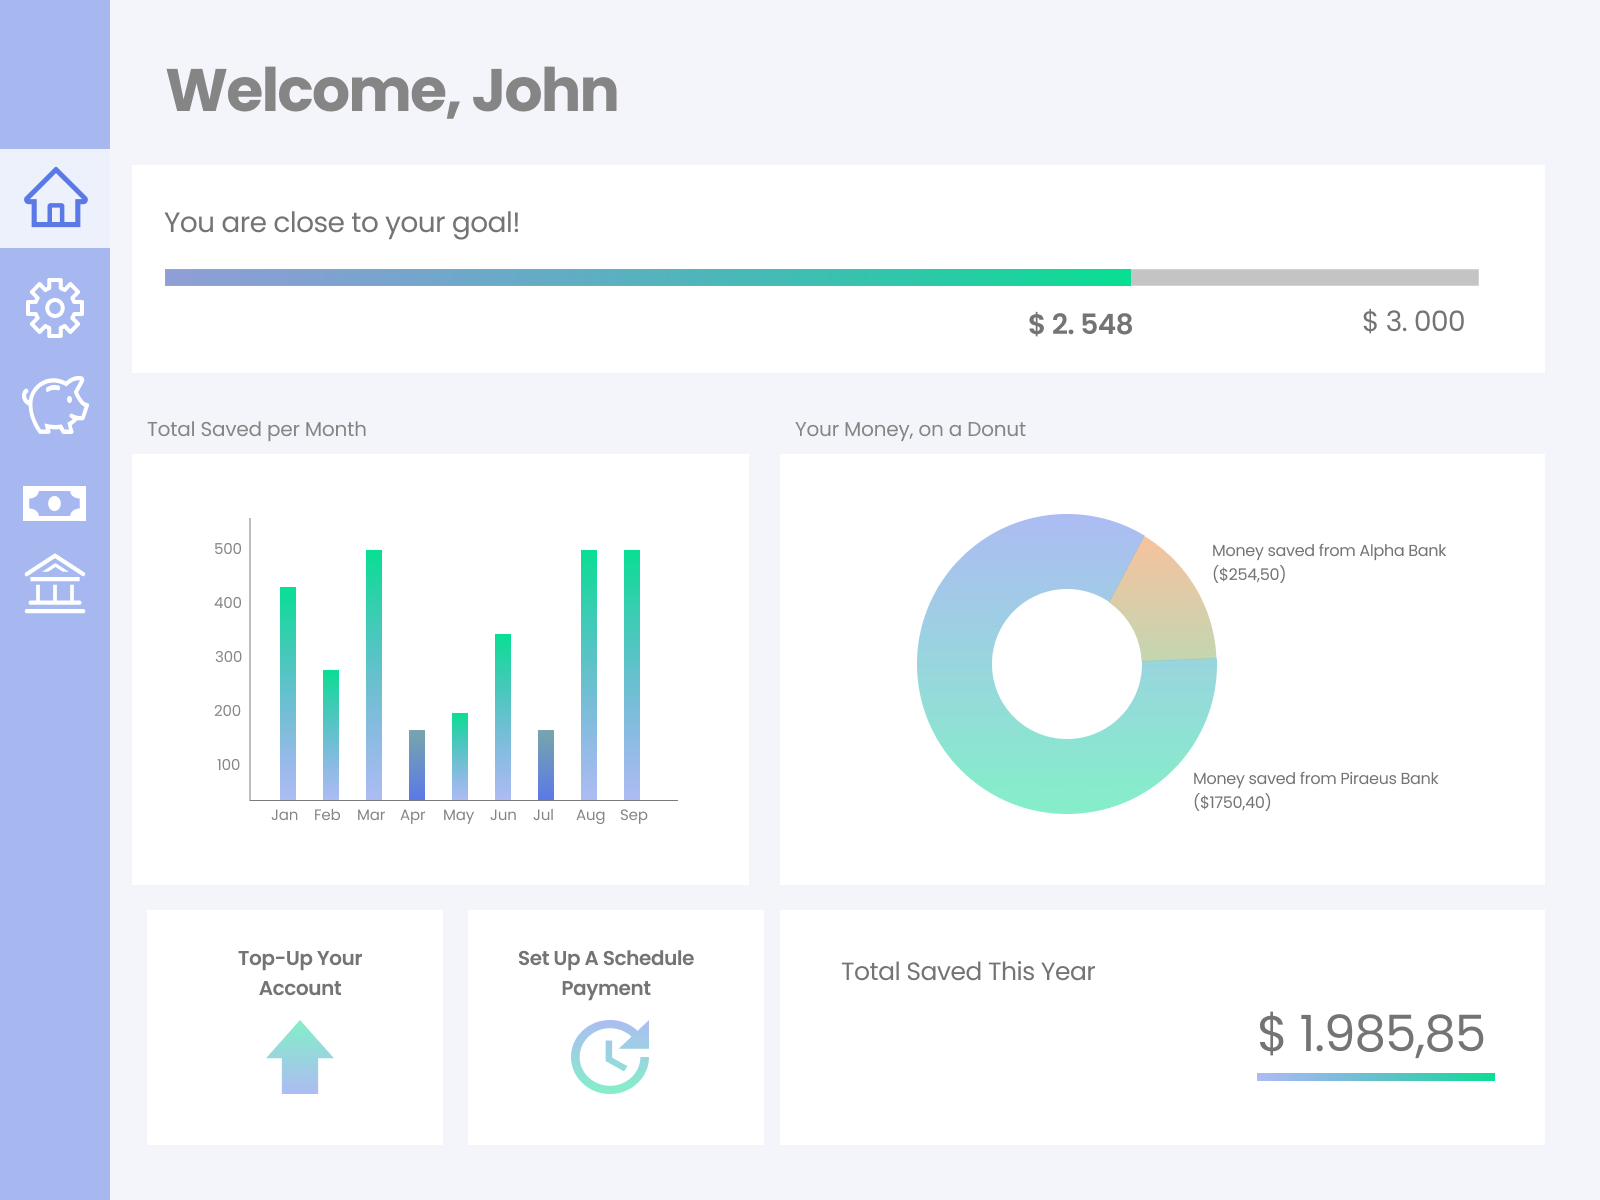Click the Alpha Bank orange donut segment

click(x=1168, y=606)
